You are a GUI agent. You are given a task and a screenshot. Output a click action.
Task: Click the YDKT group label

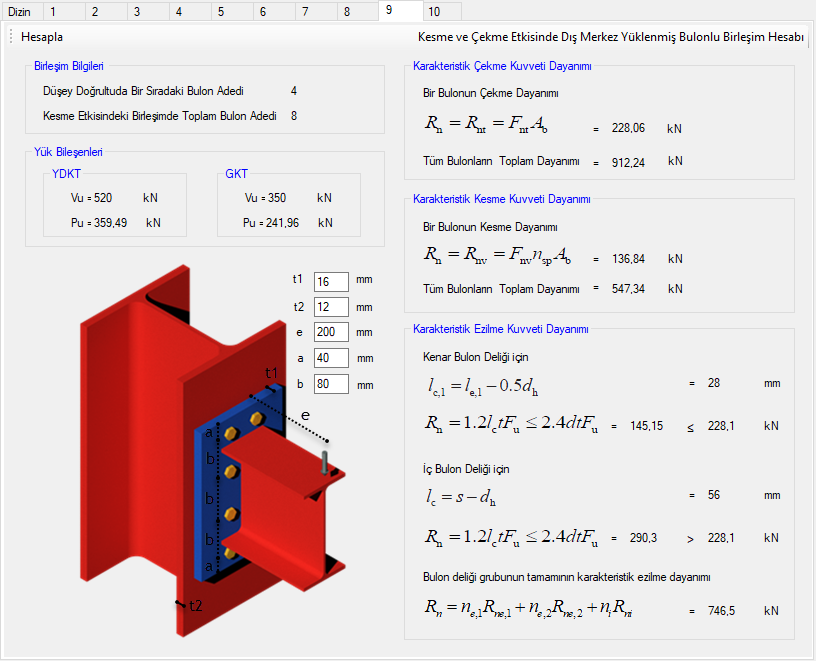(x=66, y=174)
